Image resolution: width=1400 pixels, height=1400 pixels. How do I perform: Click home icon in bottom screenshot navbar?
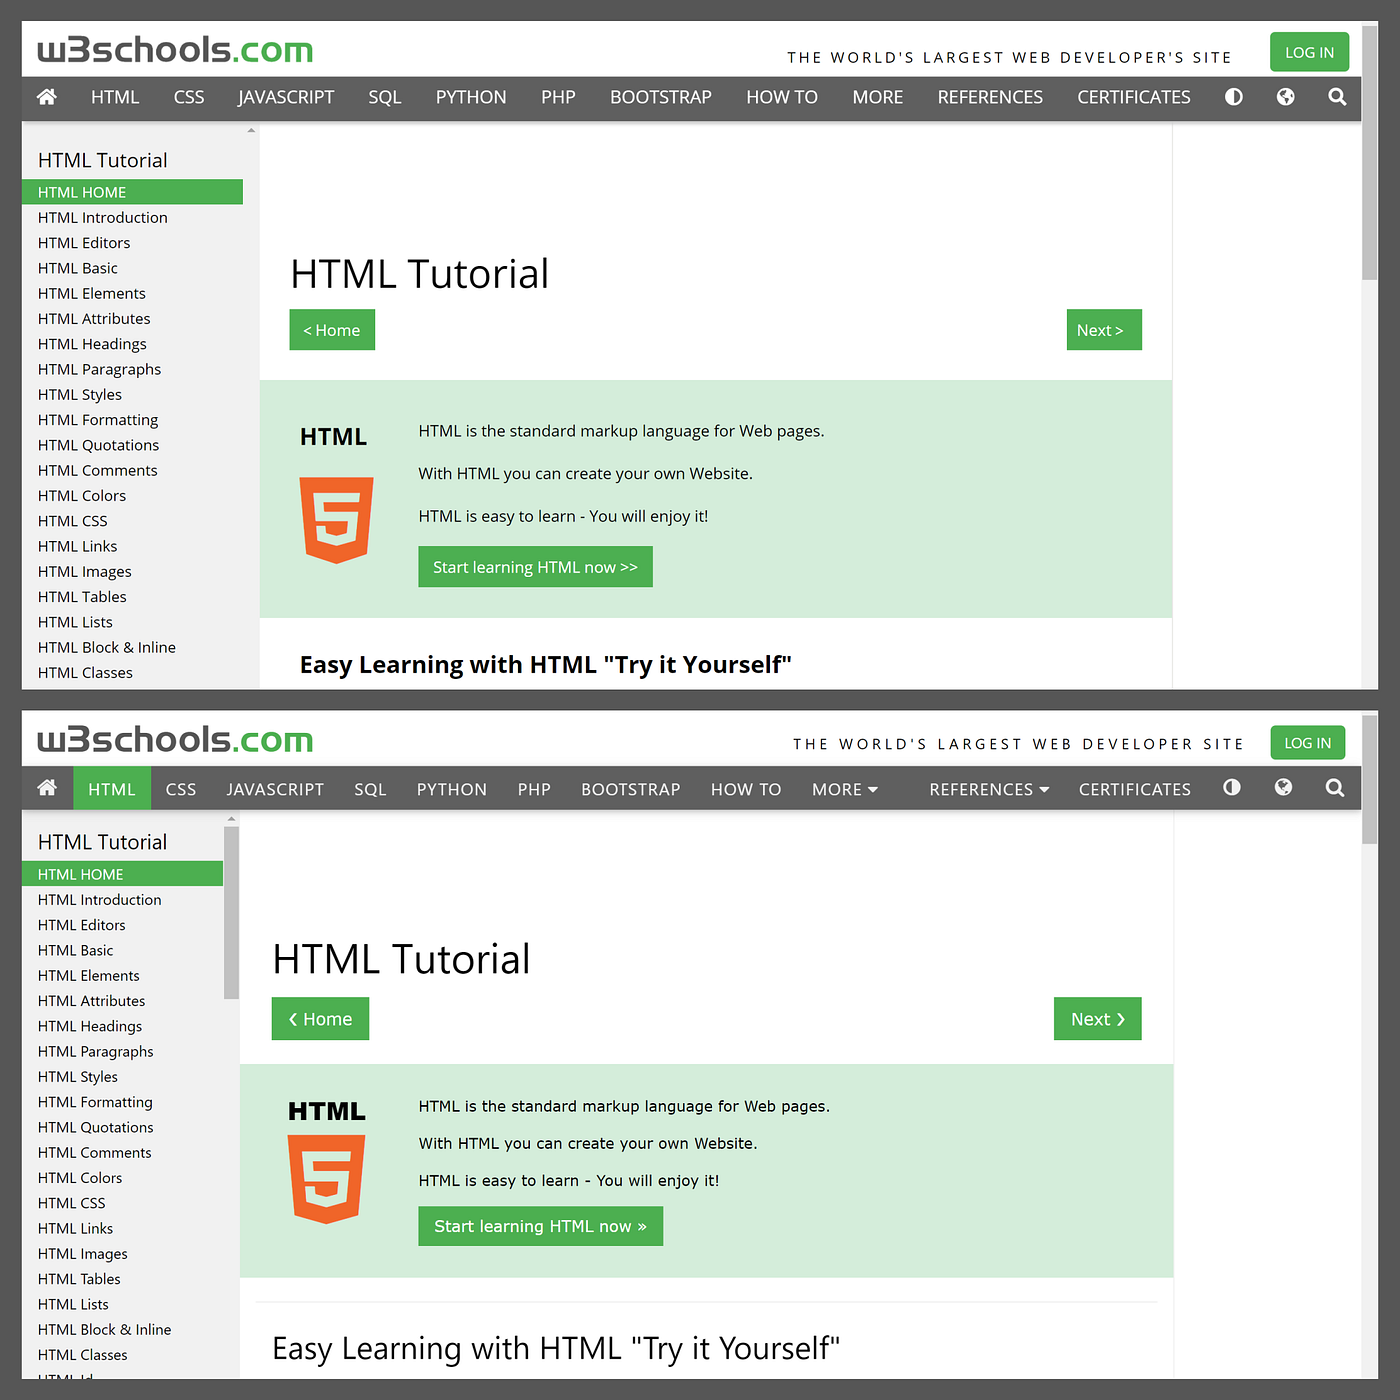click(46, 788)
